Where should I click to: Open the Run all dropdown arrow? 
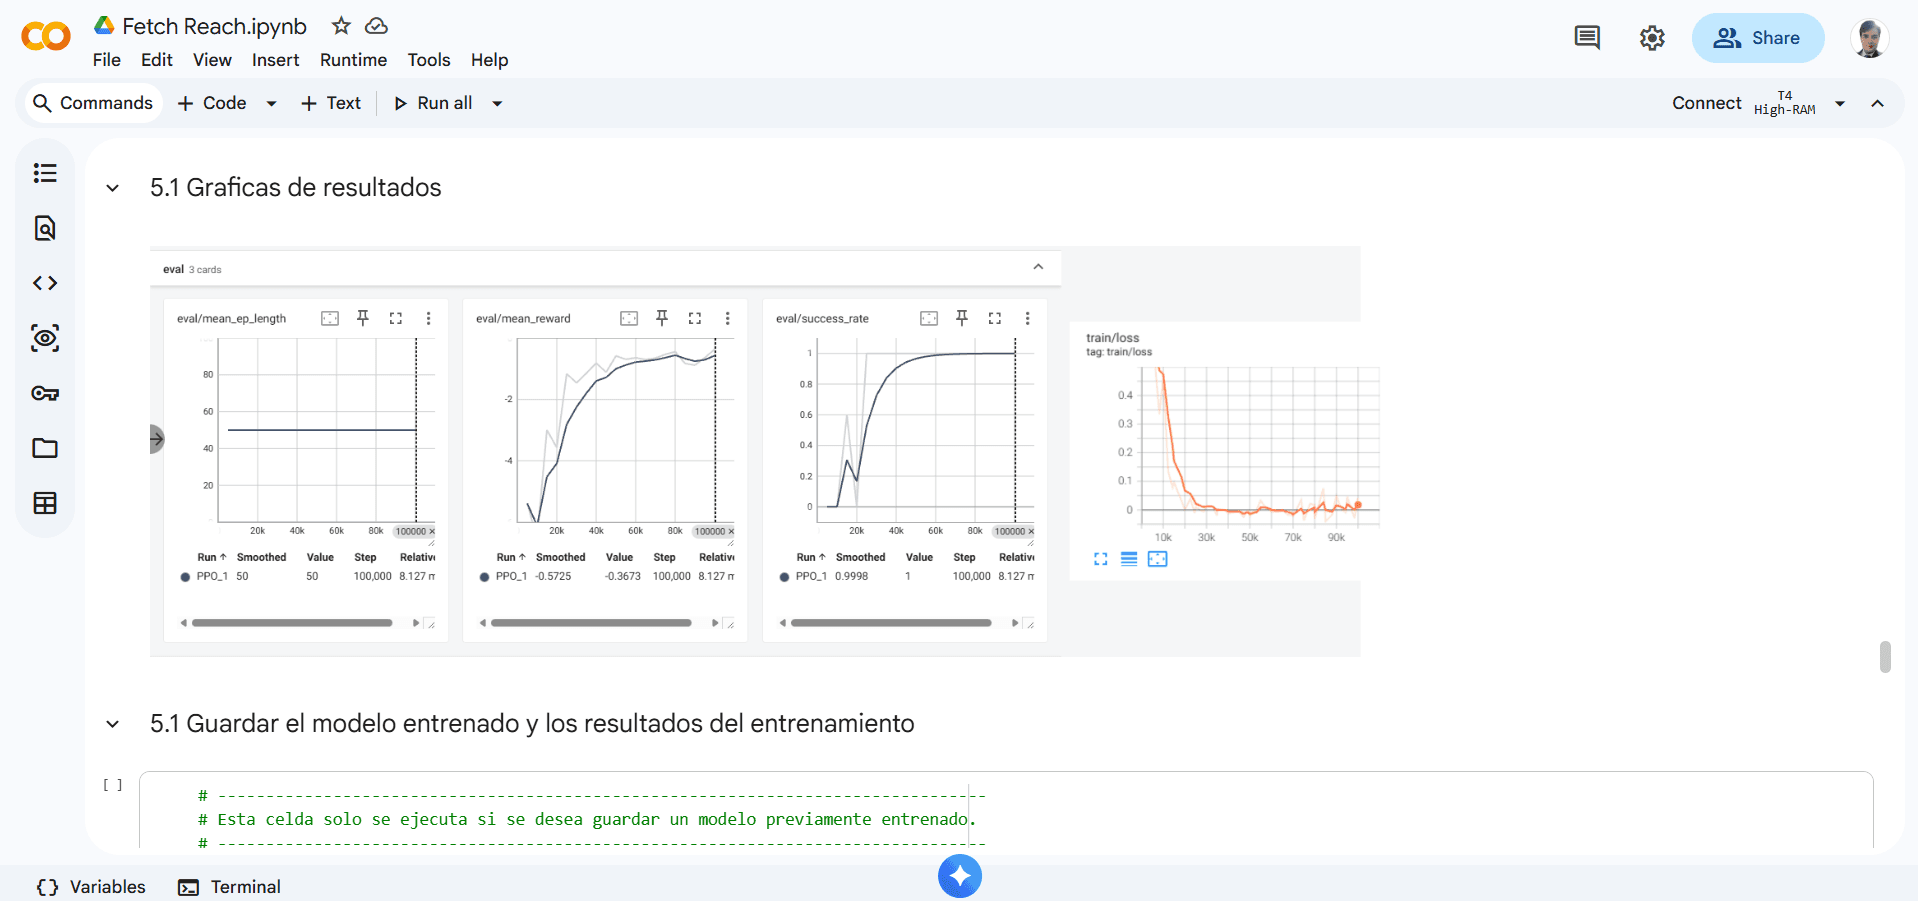click(497, 103)
